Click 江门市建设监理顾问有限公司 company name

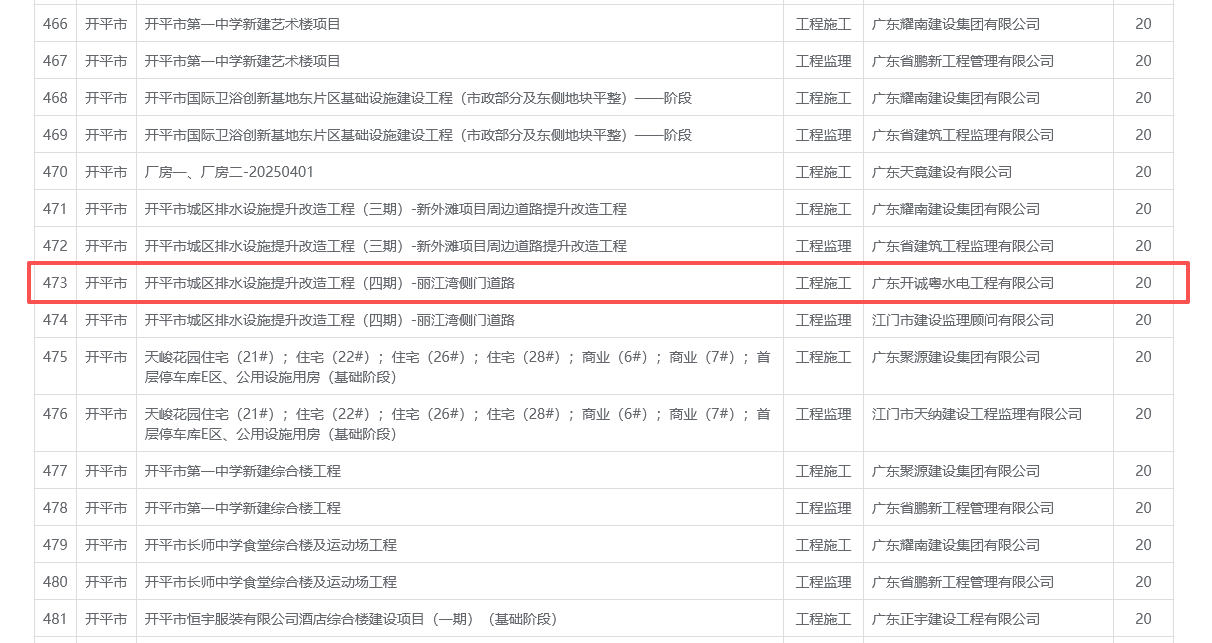(963, 320)
